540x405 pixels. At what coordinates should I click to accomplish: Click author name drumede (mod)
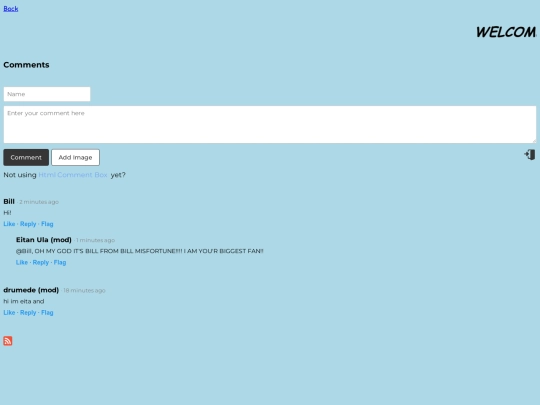coord(31,290)
